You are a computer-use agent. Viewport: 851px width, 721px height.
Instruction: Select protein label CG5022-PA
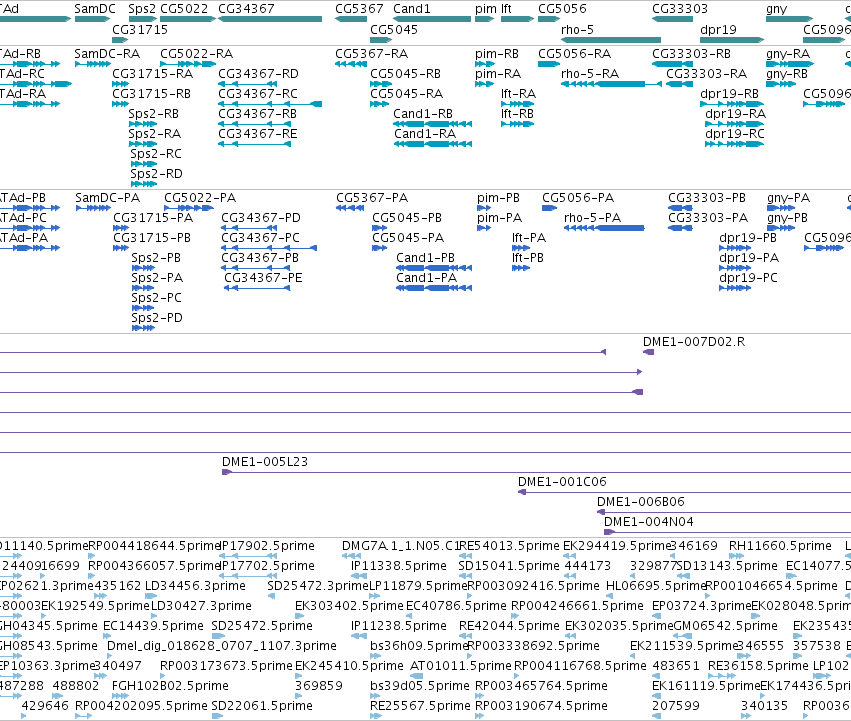pos(200,197)
